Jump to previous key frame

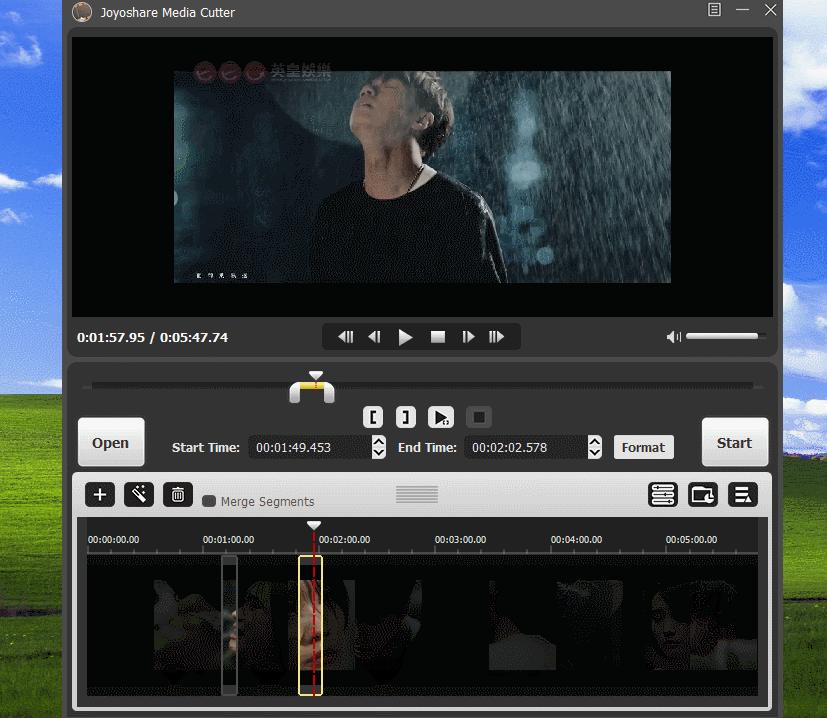(345, 337)
